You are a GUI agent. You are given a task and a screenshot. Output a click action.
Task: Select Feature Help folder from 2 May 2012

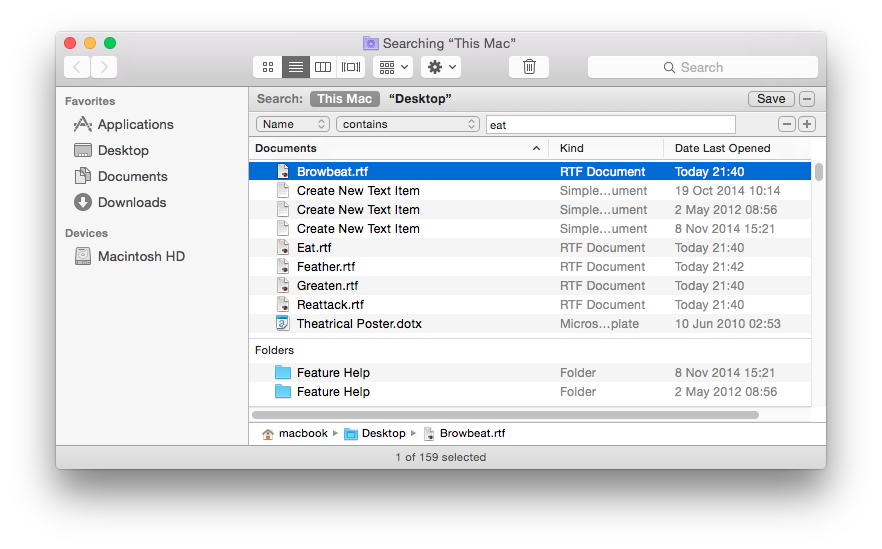[x=530, y=392]
